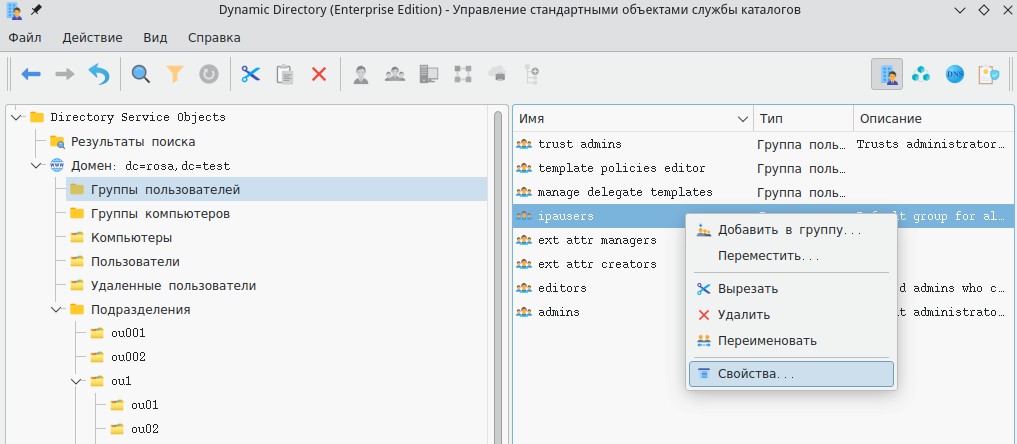Click the orange filter funnel icon
The height and width of the screenshot is (444, 1017).
(x=175, y=74)
